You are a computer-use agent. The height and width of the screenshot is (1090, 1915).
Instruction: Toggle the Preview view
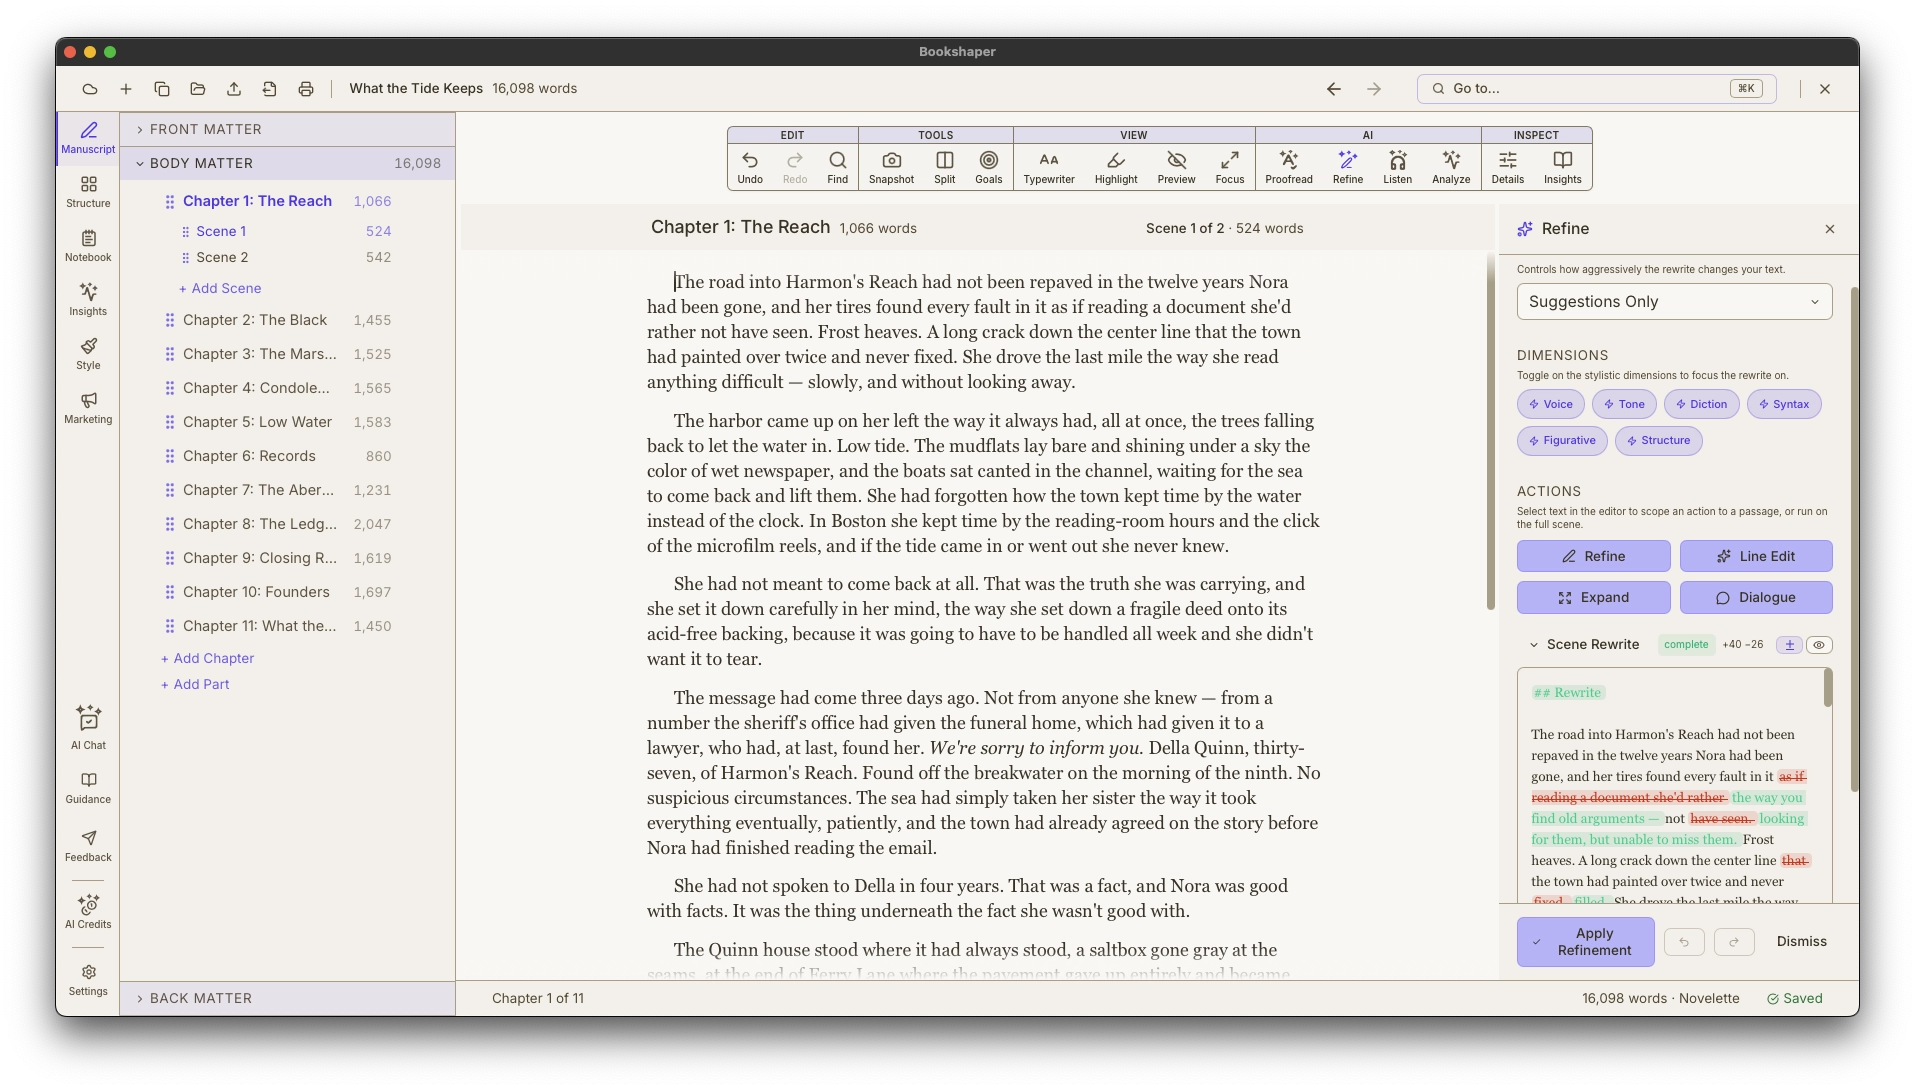(x=1176, y=167)
